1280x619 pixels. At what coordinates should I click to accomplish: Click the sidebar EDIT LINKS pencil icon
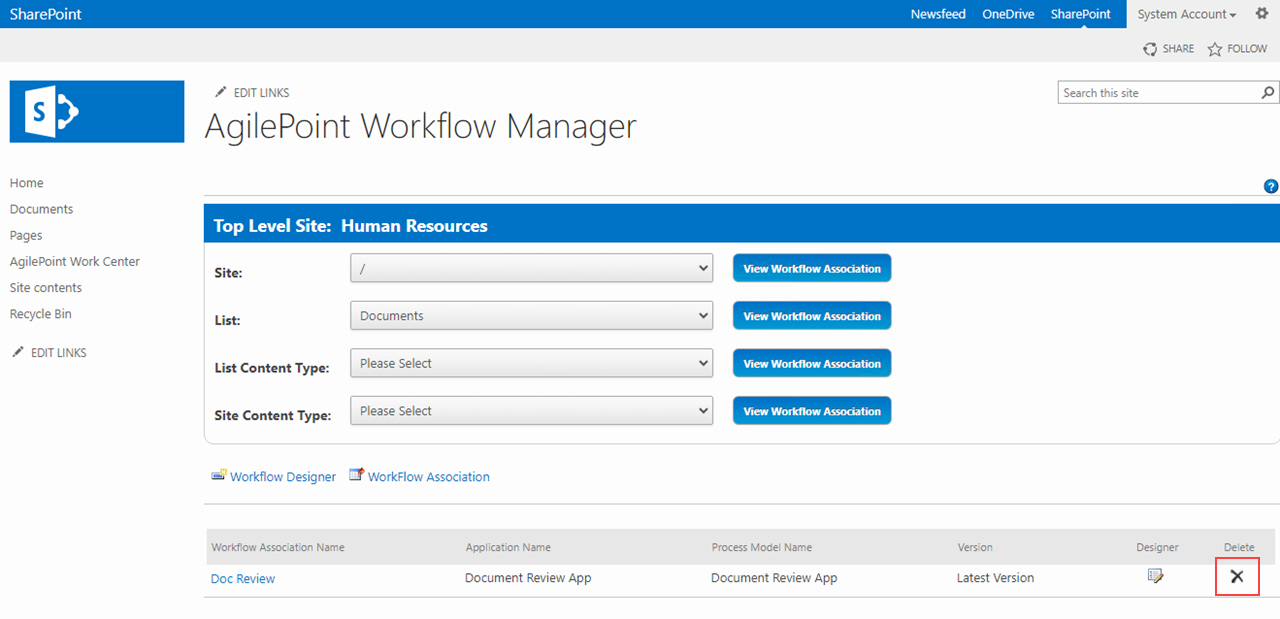[18, 352]
